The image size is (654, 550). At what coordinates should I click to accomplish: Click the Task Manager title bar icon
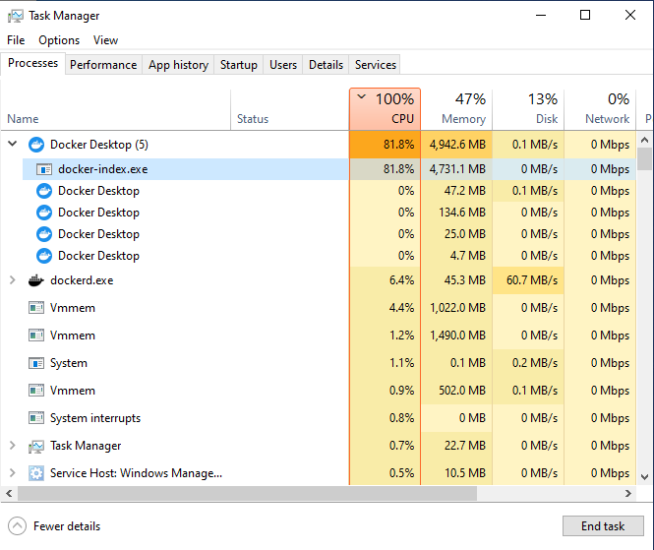[x=15, y=16]
